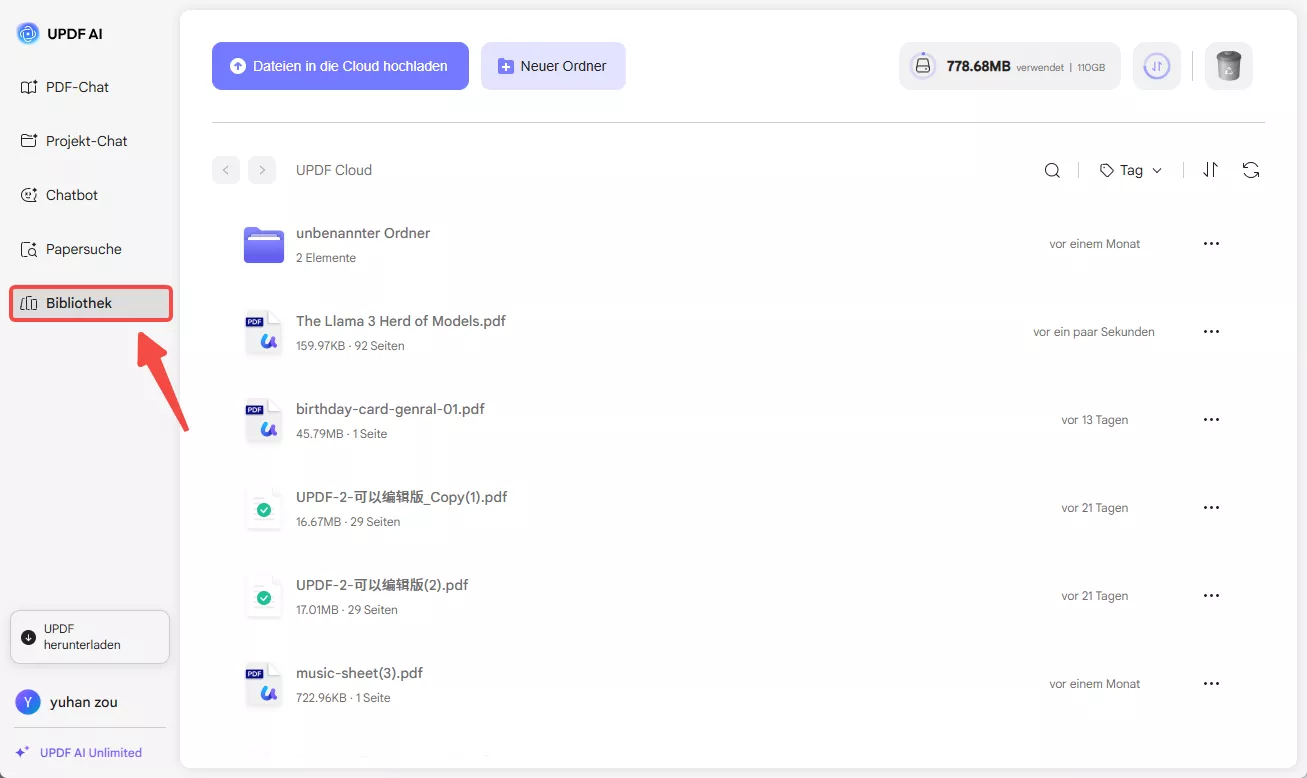
Task: Select Bibliothek in the sidebar
Action: point(91,303)
